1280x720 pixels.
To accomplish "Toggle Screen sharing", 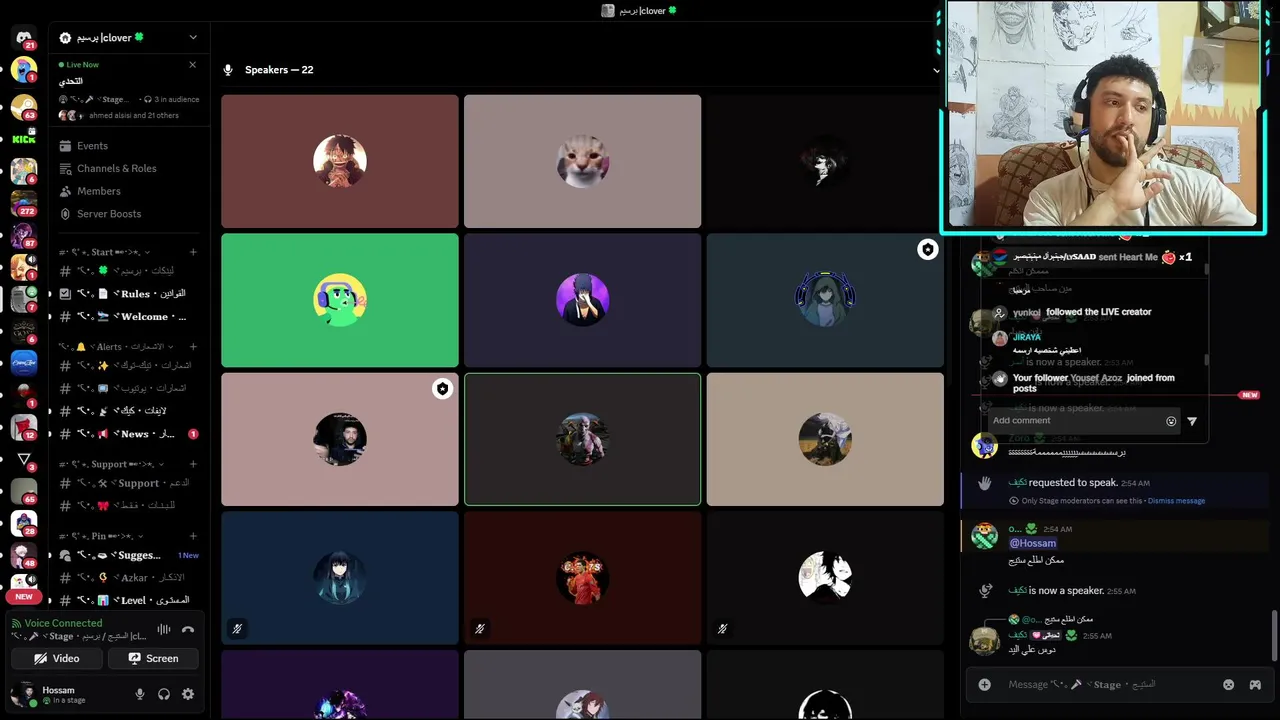I will [153, 658].
